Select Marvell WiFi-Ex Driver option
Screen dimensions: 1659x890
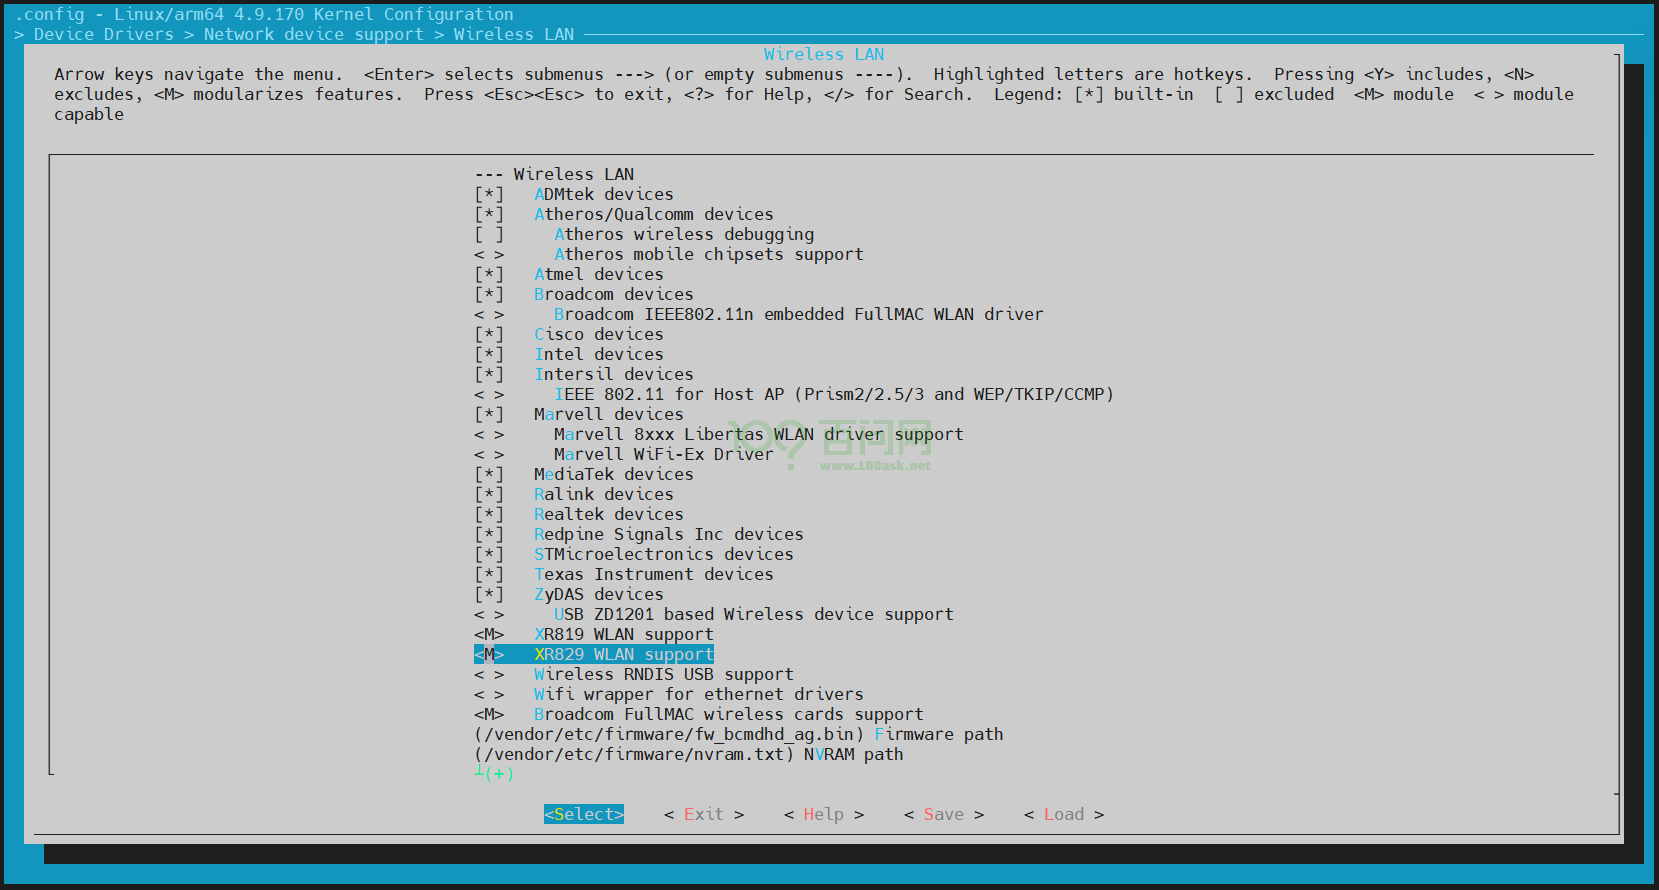coord(663,454)
